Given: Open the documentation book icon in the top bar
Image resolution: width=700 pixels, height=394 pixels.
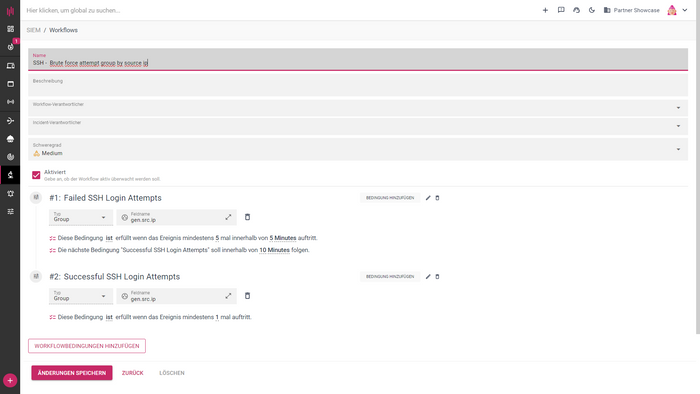Looking at the screenshot, I should (561, 10).
